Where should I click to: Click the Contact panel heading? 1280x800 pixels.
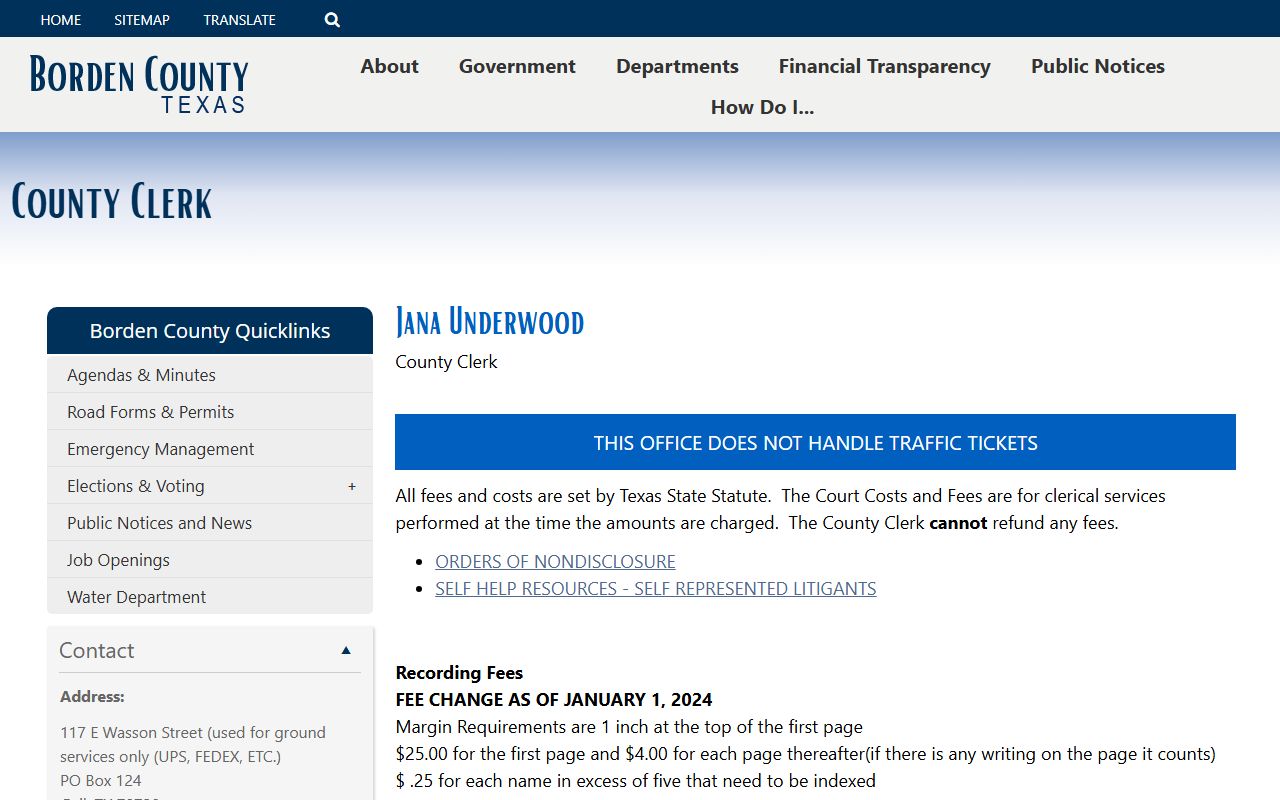(96, 650)
